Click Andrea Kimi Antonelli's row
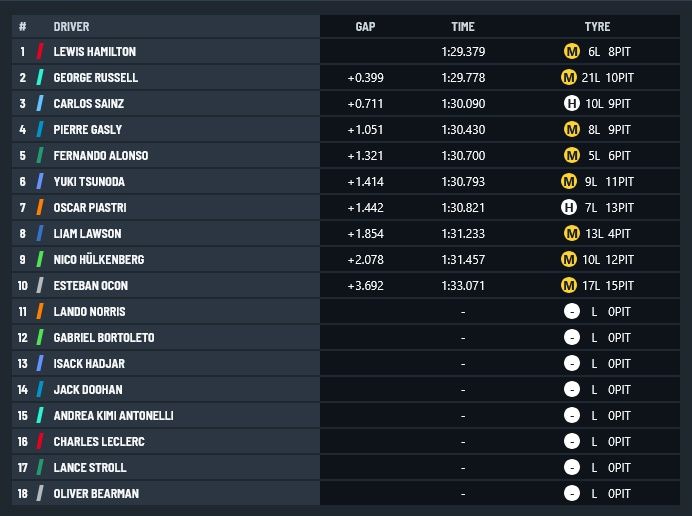 coord(346,416)
